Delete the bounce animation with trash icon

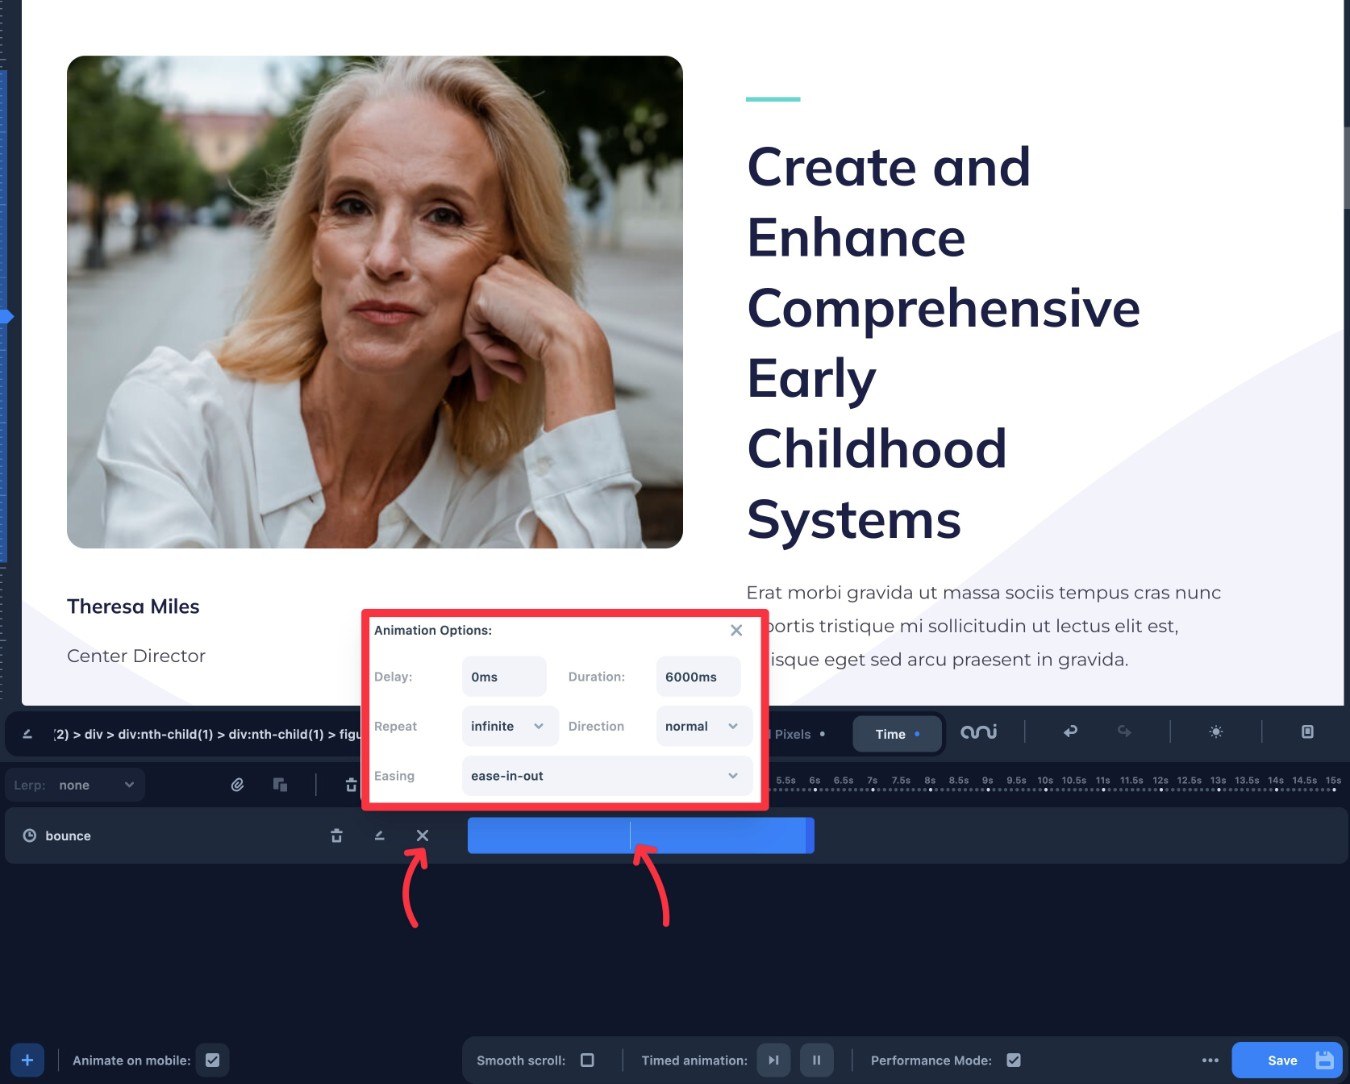tap(337, 835)
